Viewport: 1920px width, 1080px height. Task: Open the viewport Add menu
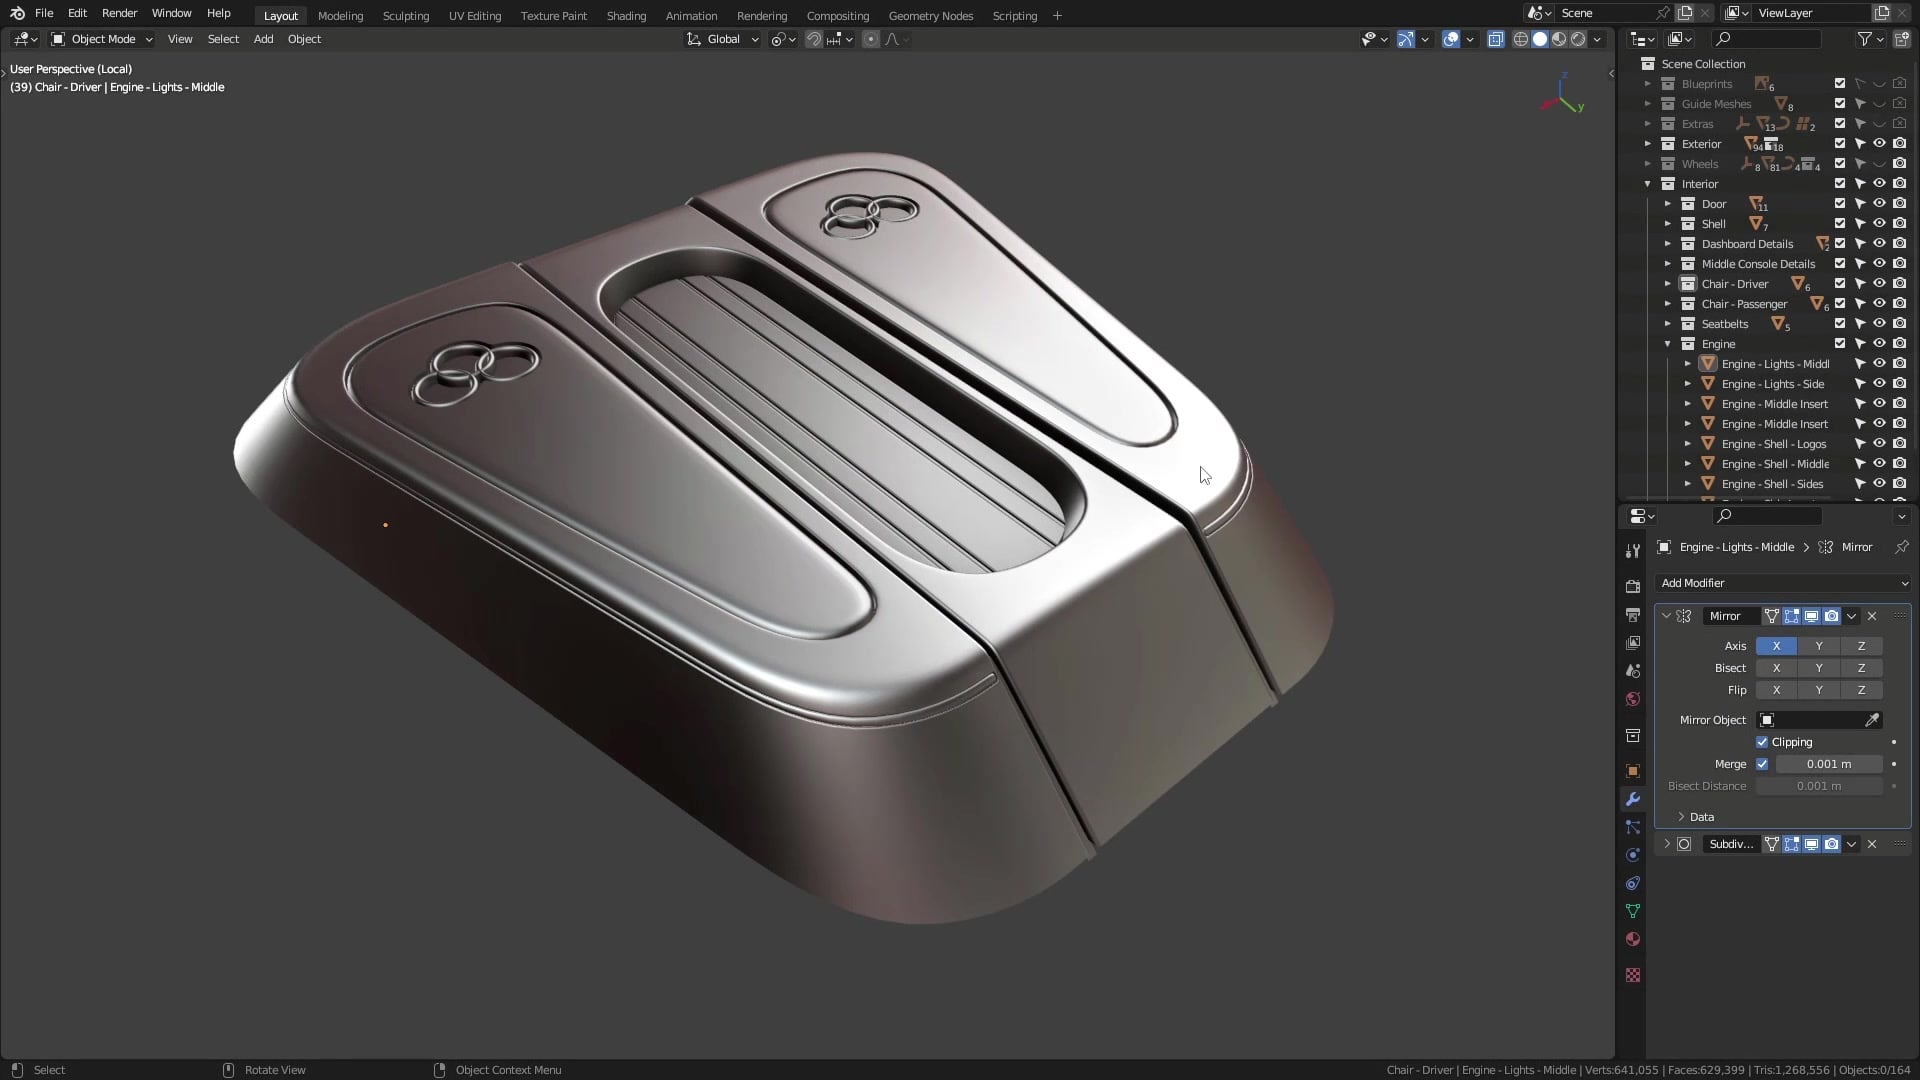(x=263, y=39)
